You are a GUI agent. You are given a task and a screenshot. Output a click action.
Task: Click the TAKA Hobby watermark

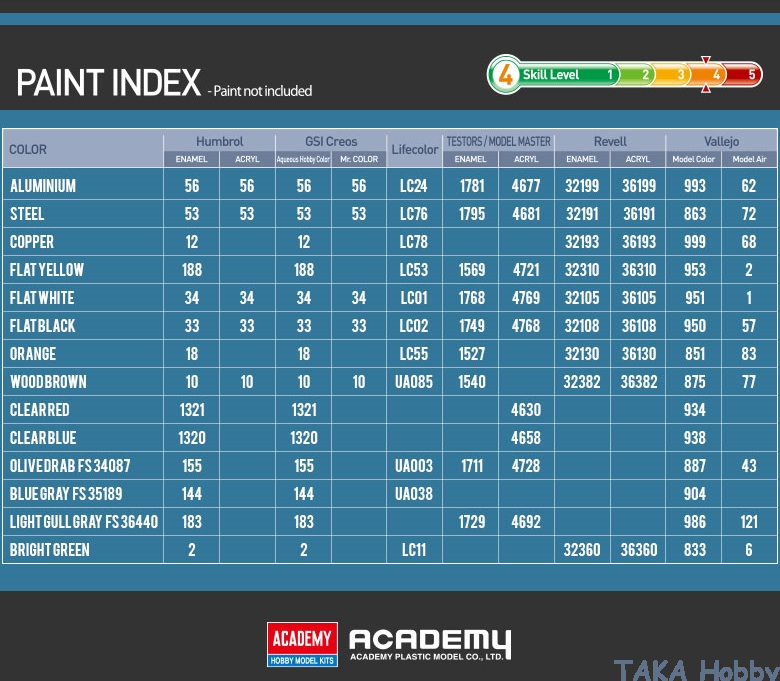[x=695, y=669]
